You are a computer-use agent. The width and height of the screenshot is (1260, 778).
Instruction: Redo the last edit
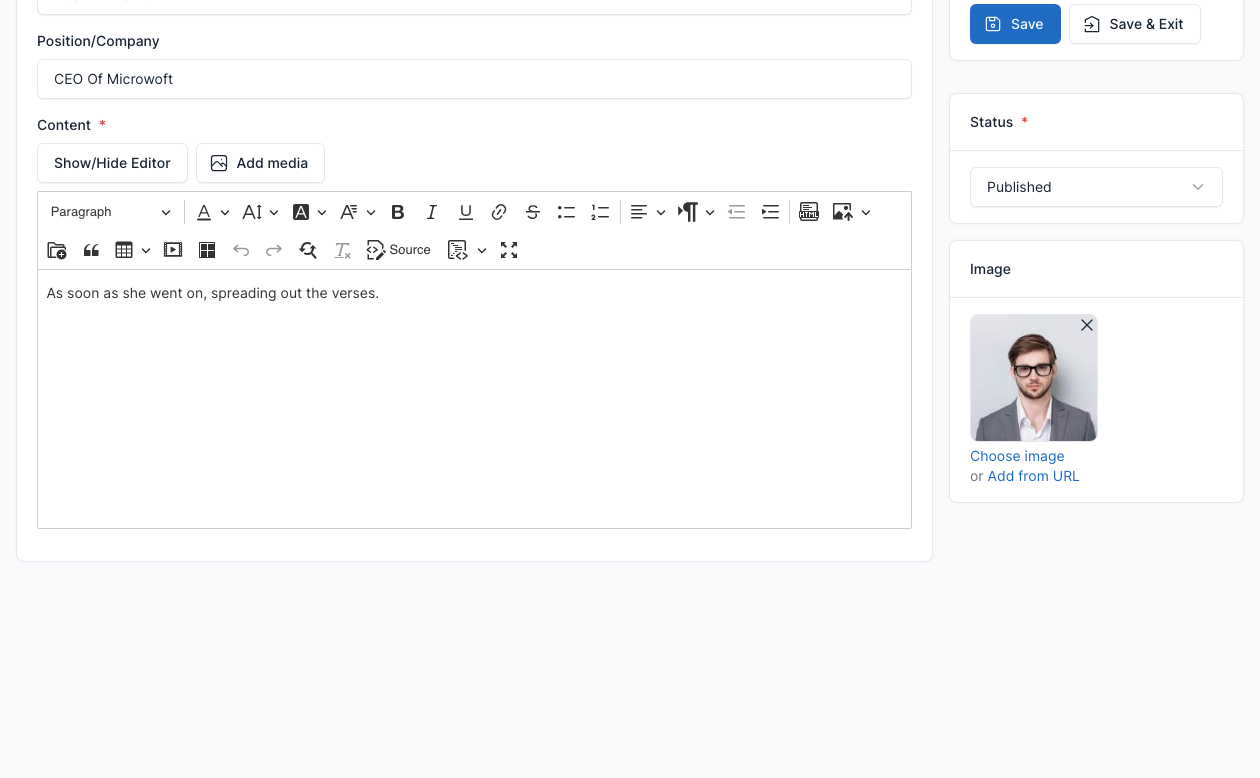pyautogui.click(x=274, y=250)
